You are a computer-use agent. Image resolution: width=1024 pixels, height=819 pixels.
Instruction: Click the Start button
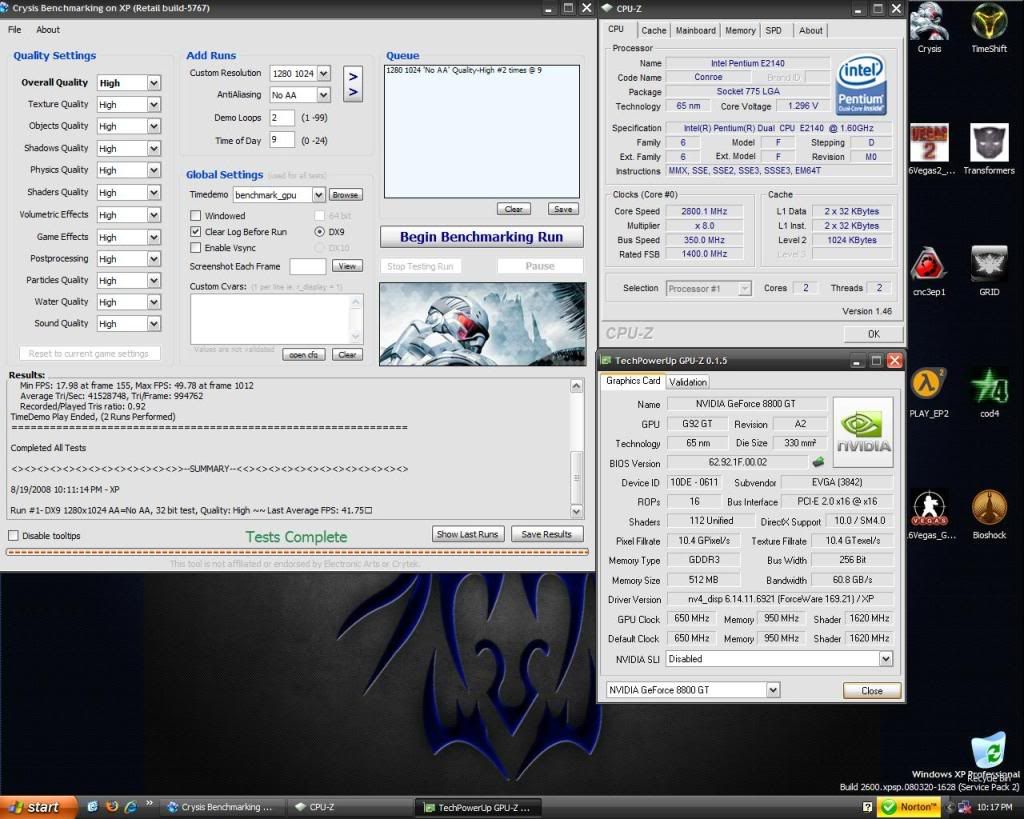point(36,807)
